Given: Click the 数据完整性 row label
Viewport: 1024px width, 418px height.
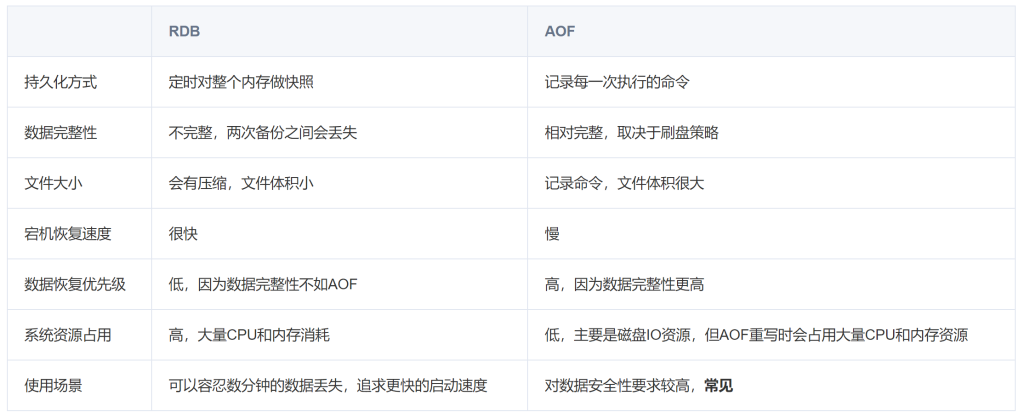Looking at the screenshot, I should (x=60, y=133).
